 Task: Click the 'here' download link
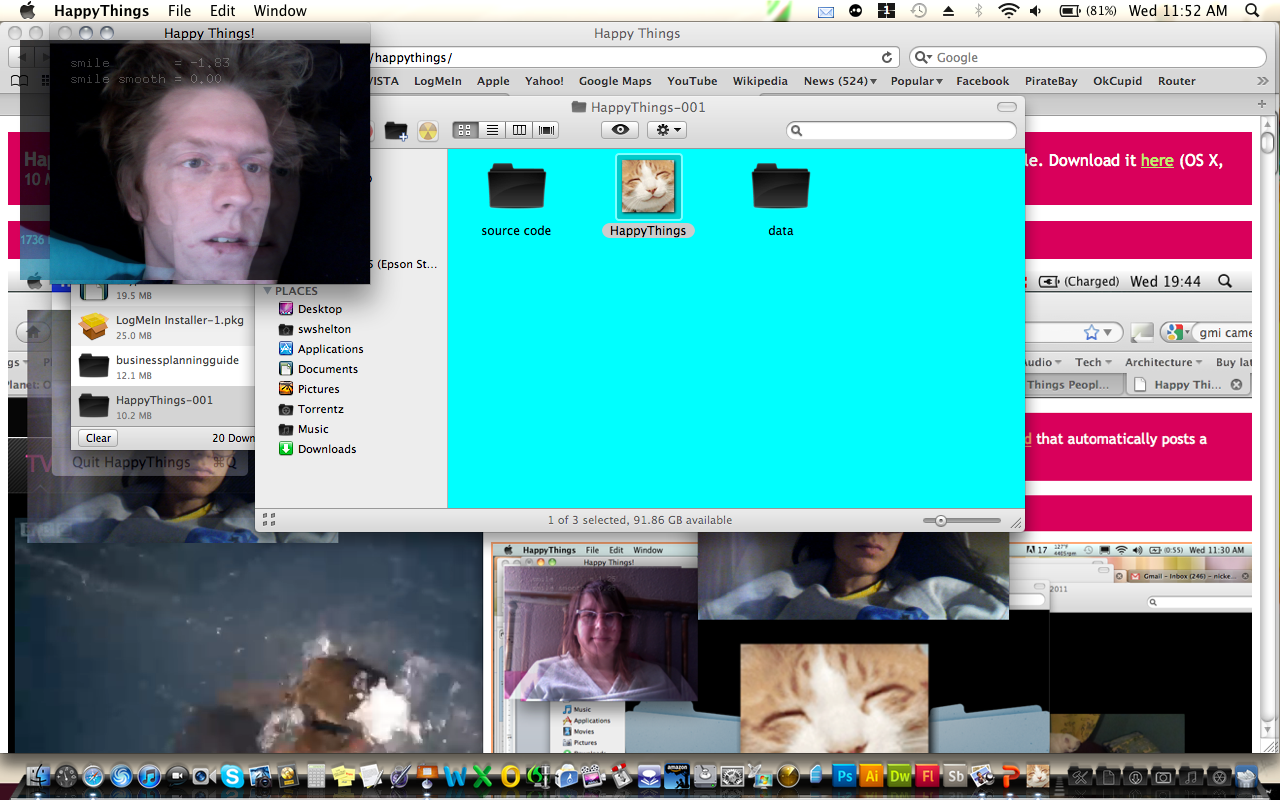point(1157,161)
